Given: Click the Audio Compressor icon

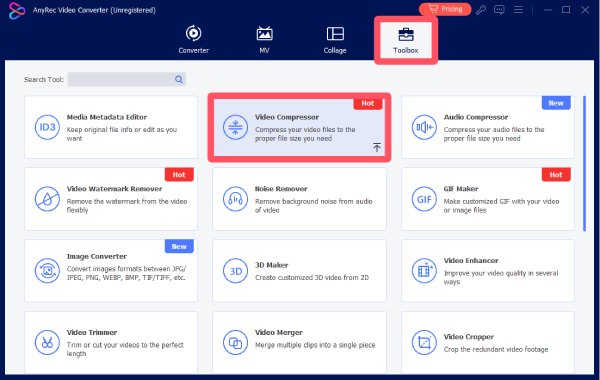Looking at the screenshot, I should 424,127.
